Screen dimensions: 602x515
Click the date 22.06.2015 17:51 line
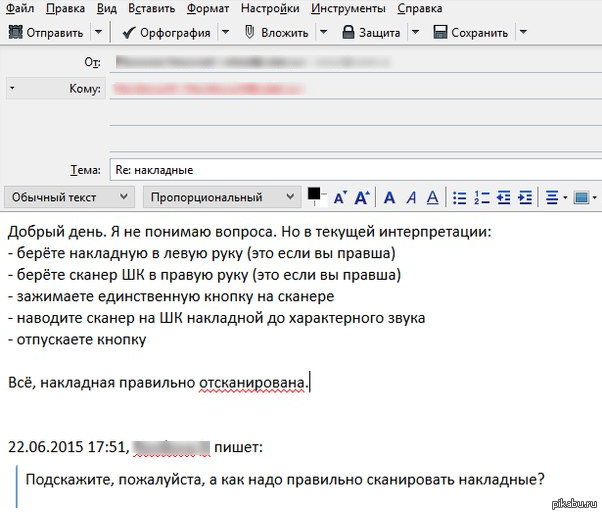[135, 447]
